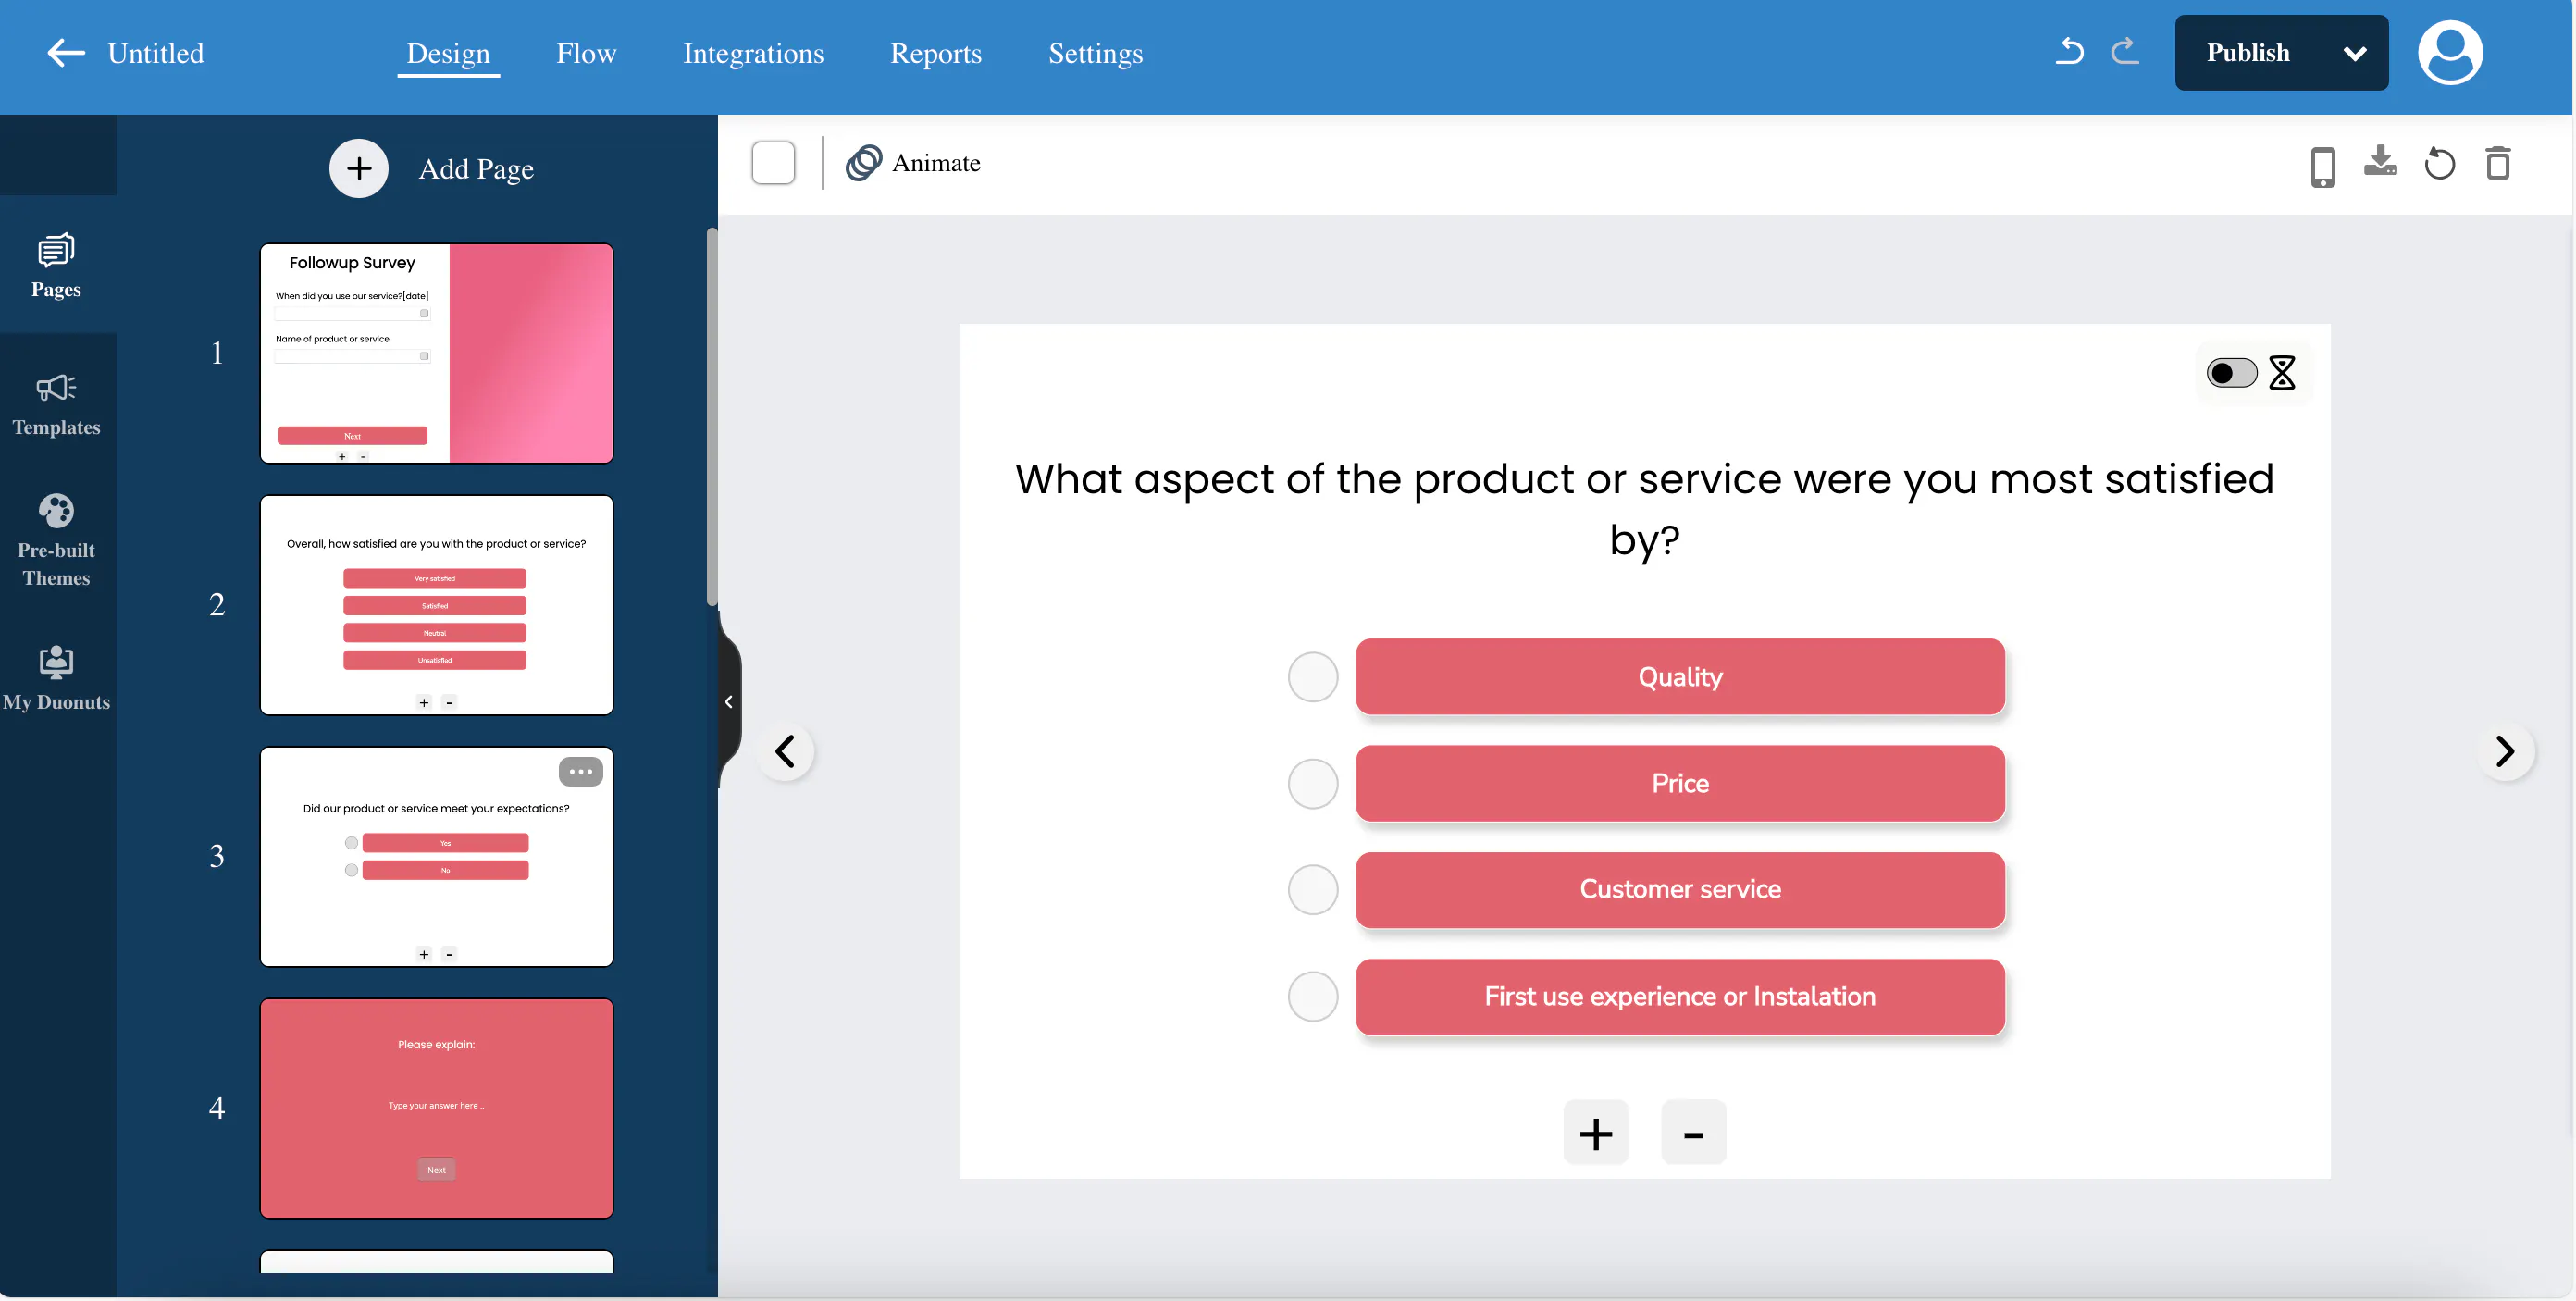Go to previous page with left chevron
Viewport: 2576px width, 1301px height.
click(x=786, y=751)
